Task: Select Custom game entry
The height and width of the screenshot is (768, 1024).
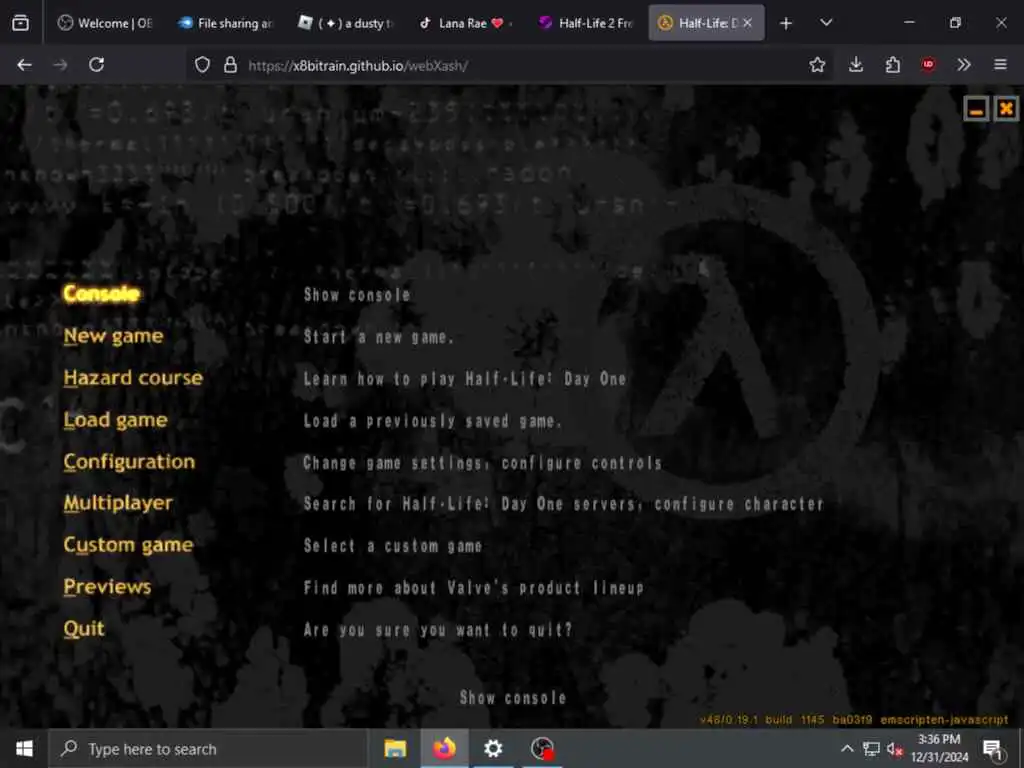Action: (128, 545)
